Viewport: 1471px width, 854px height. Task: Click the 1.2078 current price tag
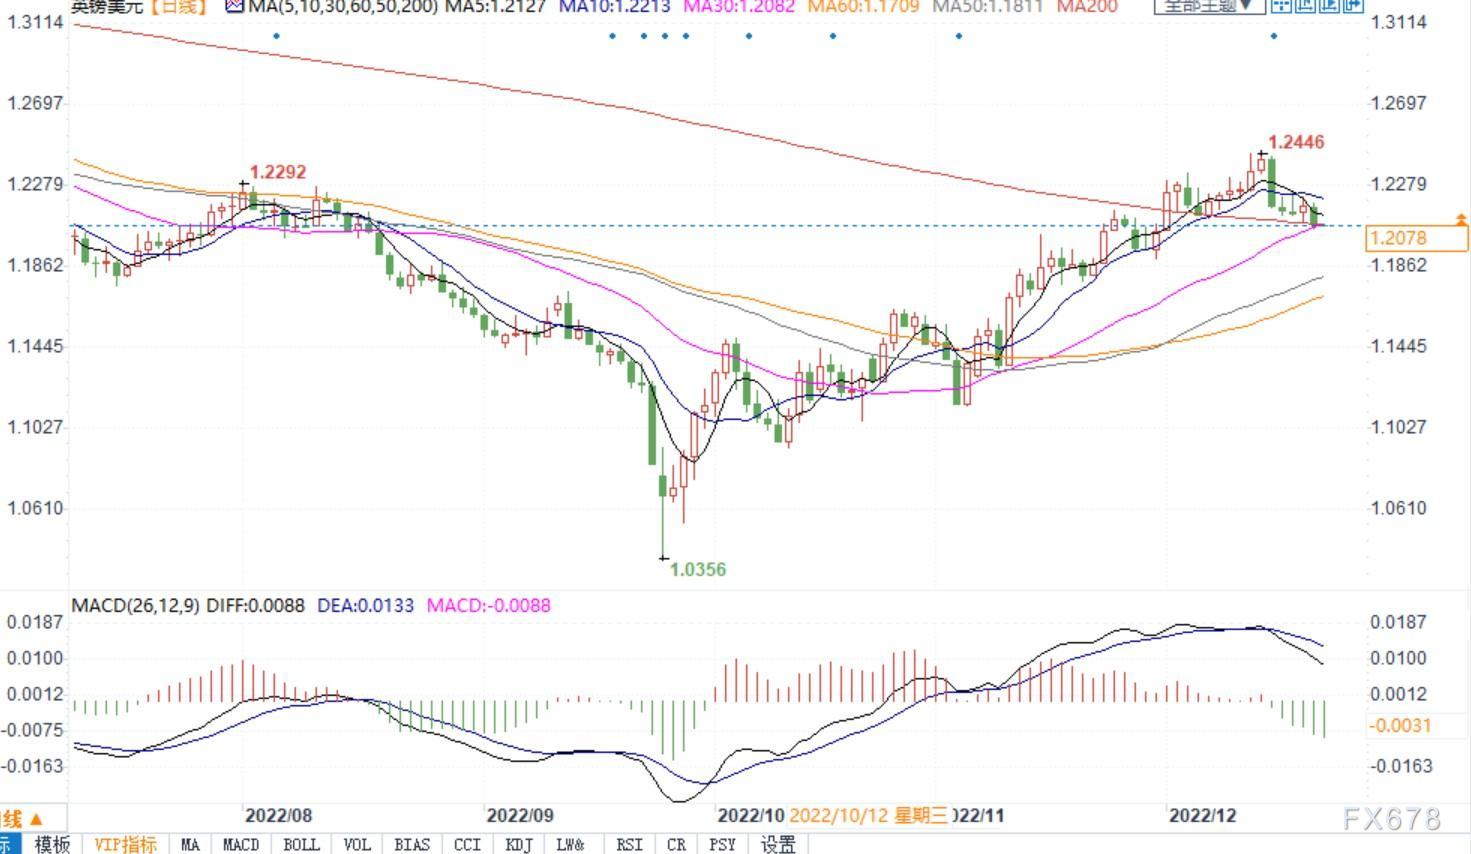(1417, 238)
